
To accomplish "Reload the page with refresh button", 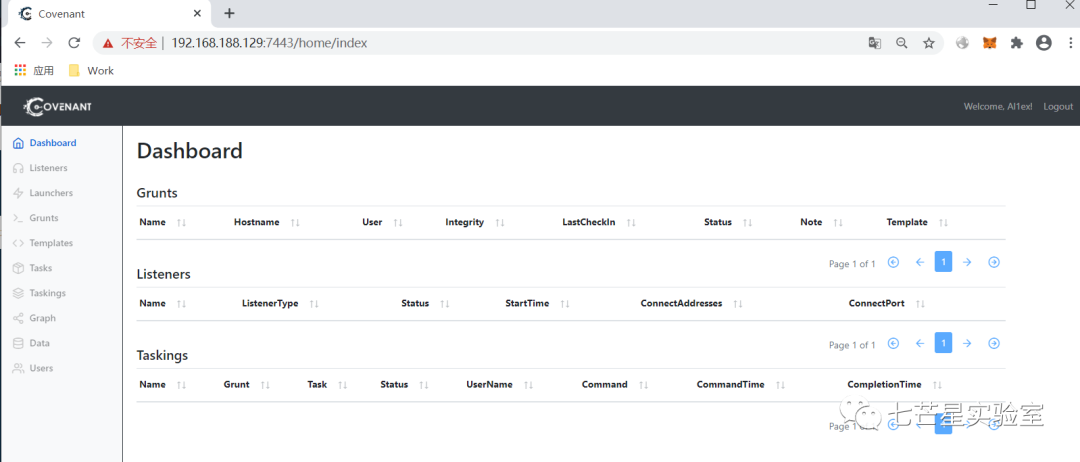I will click(74, 43).
